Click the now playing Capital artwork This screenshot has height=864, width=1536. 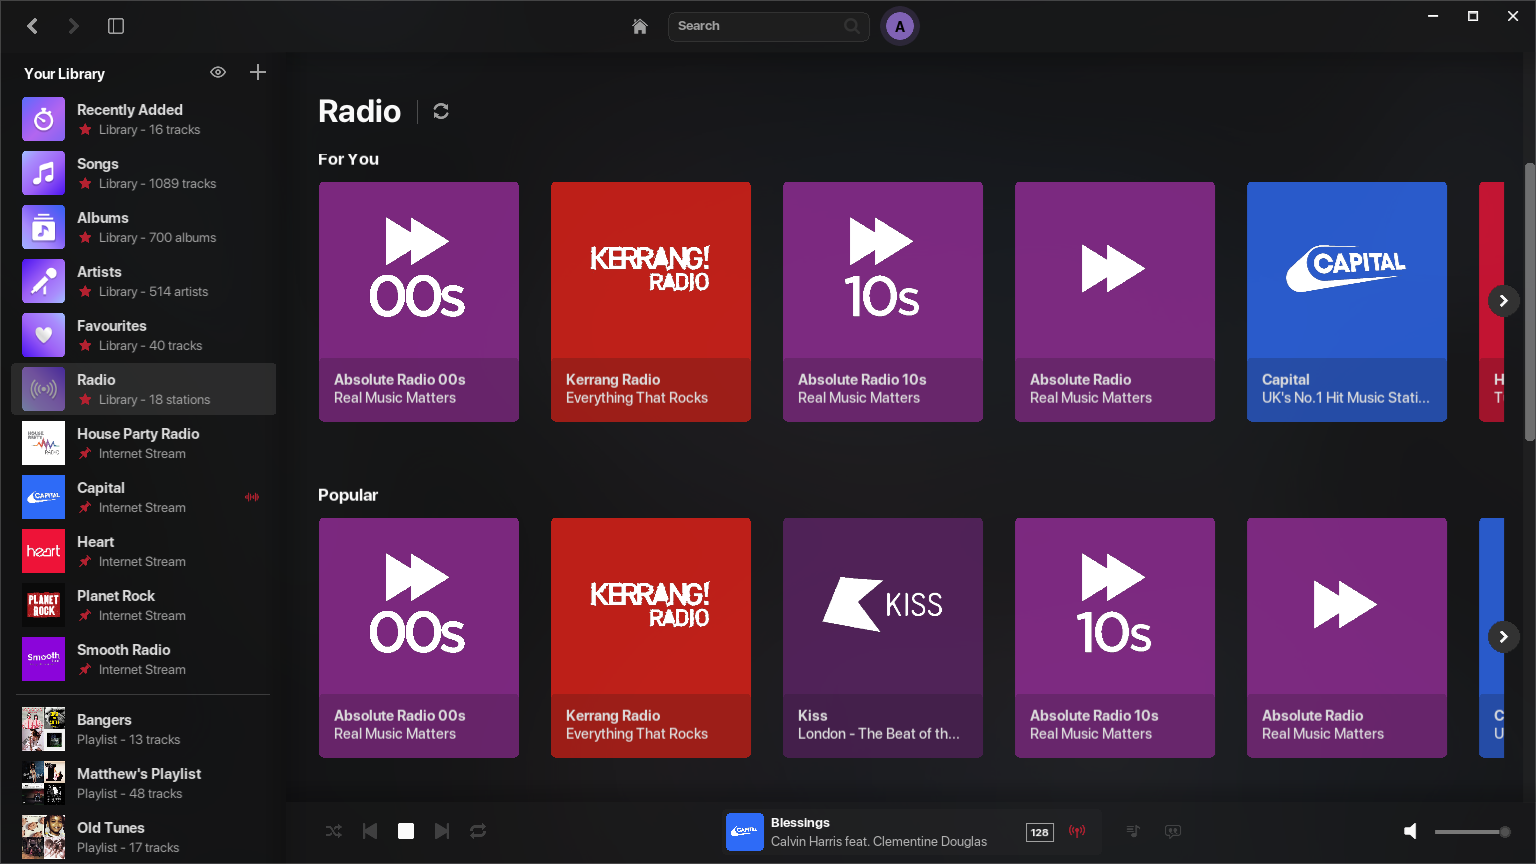pos(745,832)
